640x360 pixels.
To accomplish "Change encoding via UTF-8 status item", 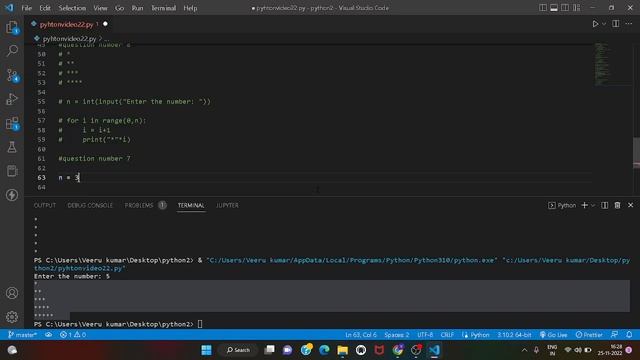I will tap(425, 335).
